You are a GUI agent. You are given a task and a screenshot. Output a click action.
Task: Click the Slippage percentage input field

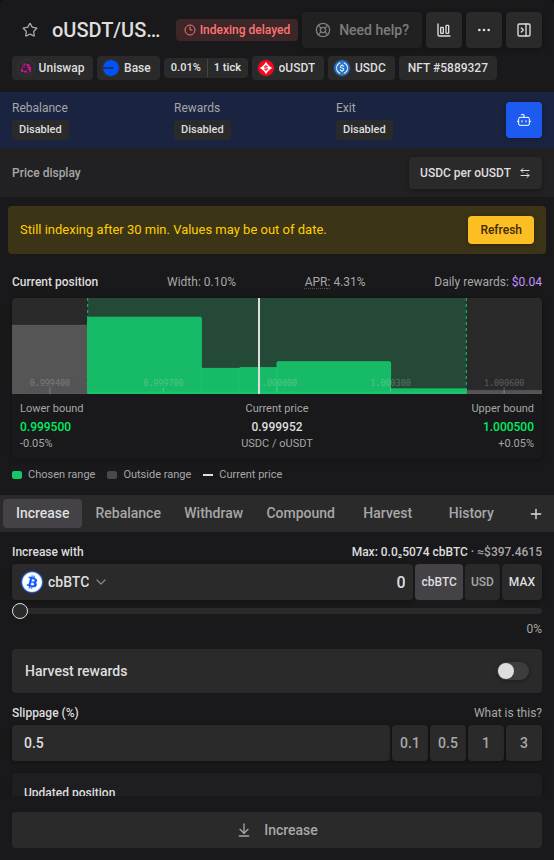201,743
